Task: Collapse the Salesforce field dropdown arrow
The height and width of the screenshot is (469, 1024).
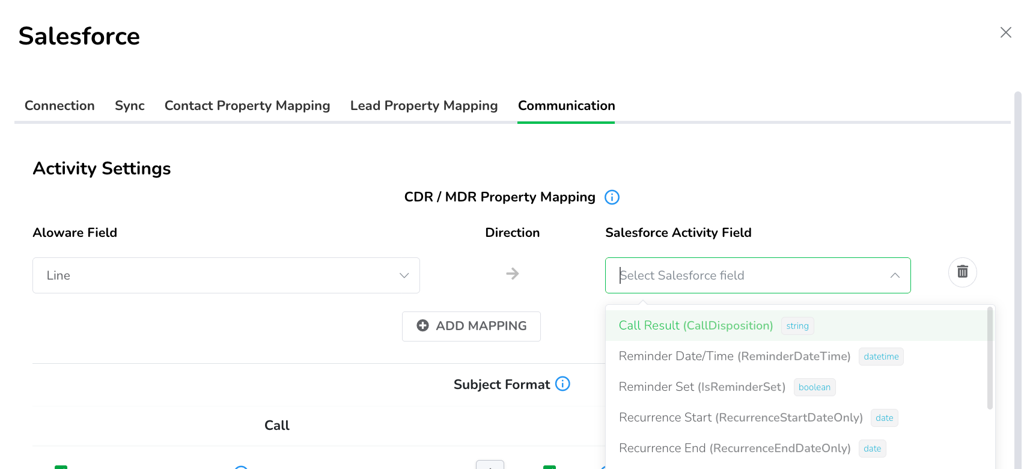Action: click(x=895, y=276)
